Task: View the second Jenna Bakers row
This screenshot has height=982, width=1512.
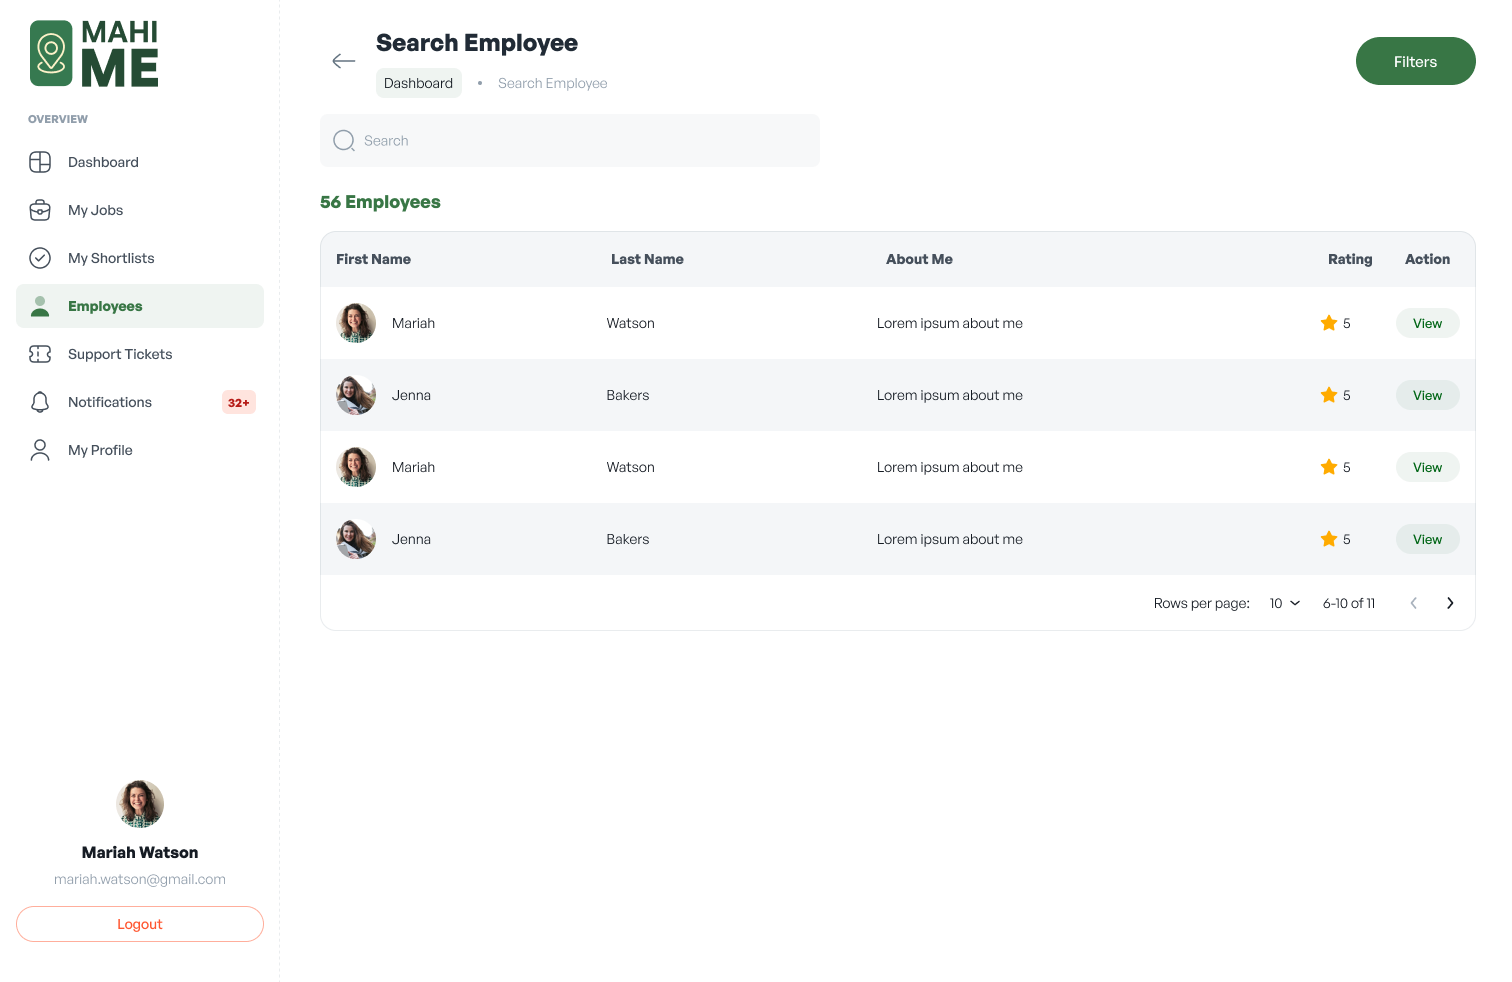Action: pyautogui.click(x=1428, y=539)
